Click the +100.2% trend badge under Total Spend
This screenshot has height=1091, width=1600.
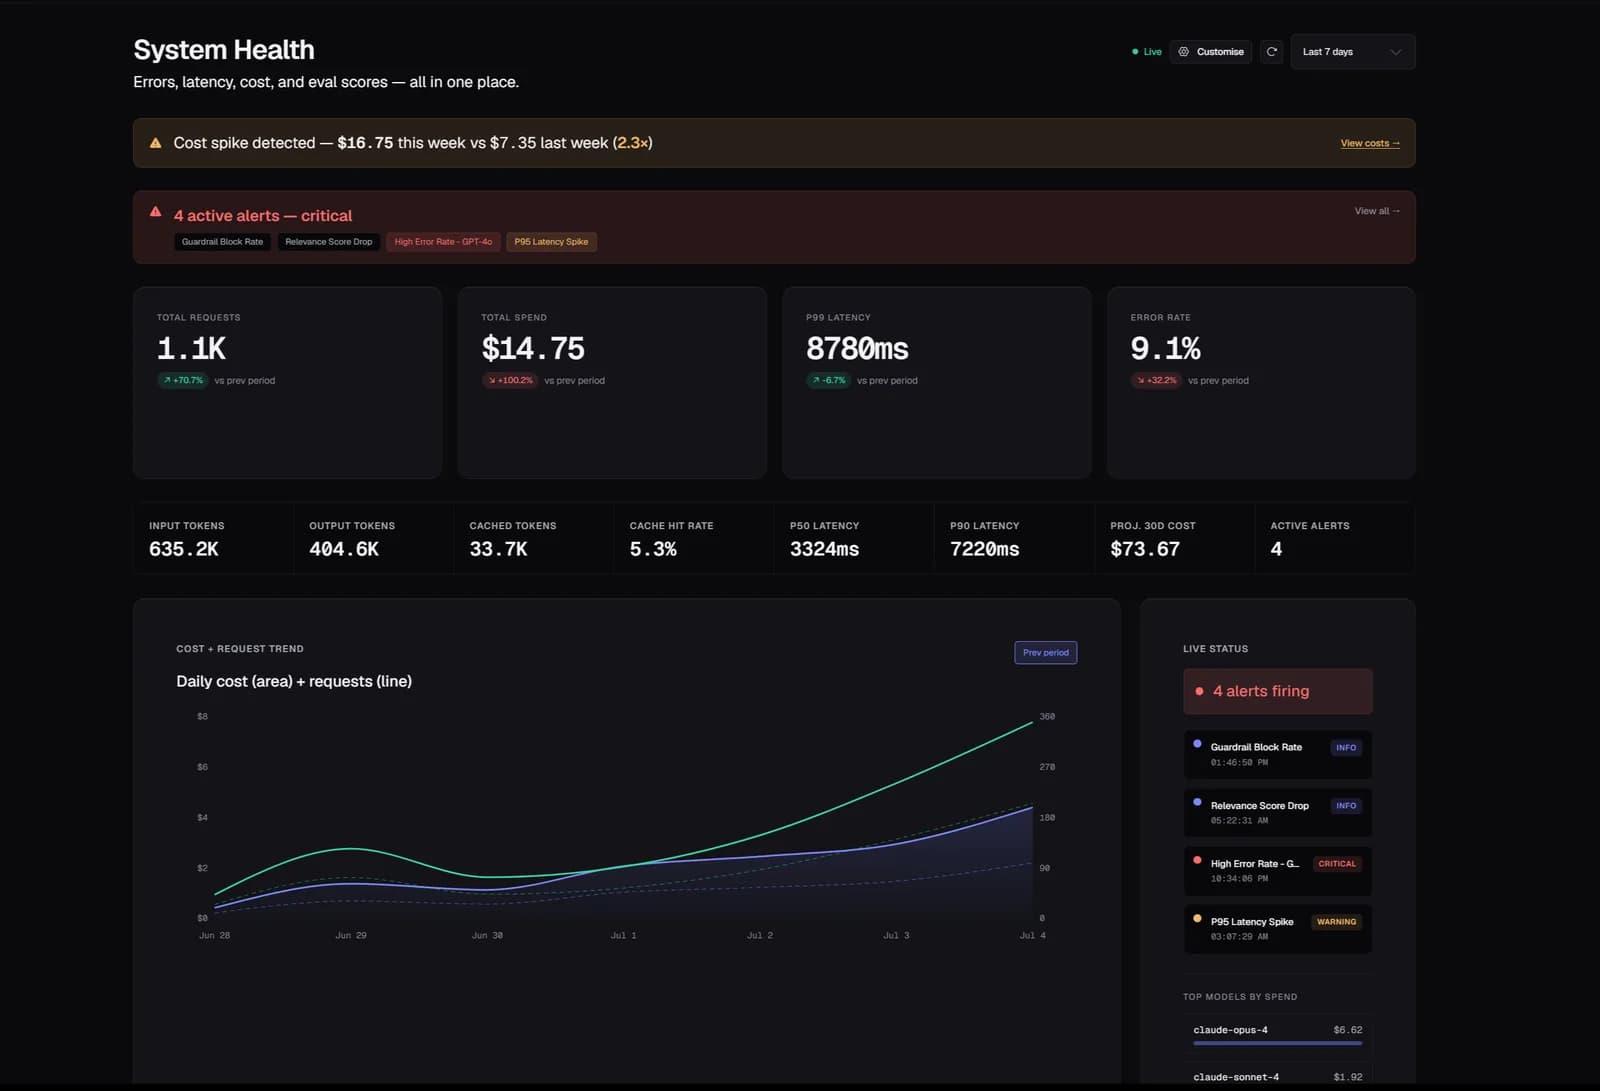(x=510, y=380)
